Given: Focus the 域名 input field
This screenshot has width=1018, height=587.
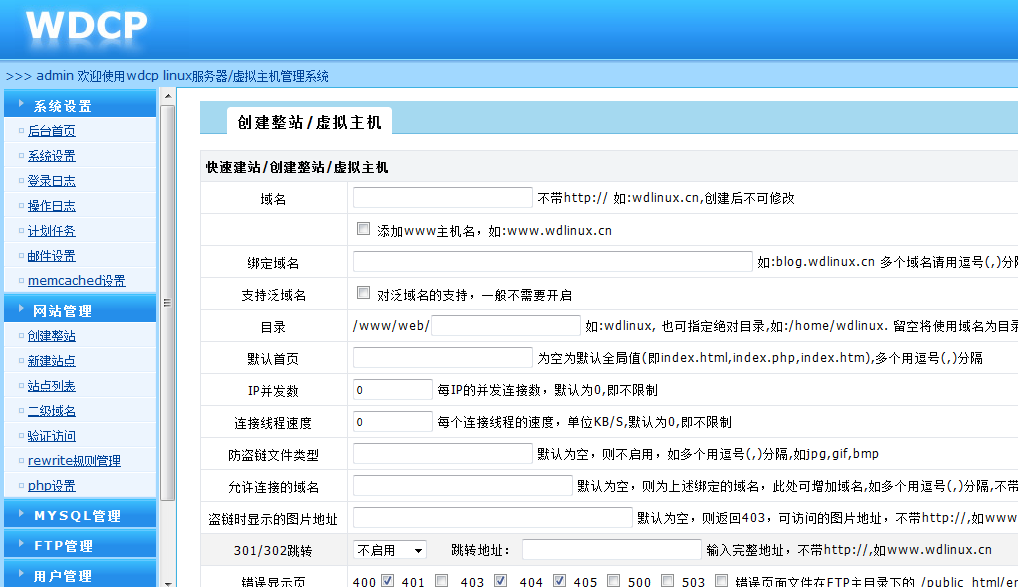Looking at the screenshot, I should point(443,197).
